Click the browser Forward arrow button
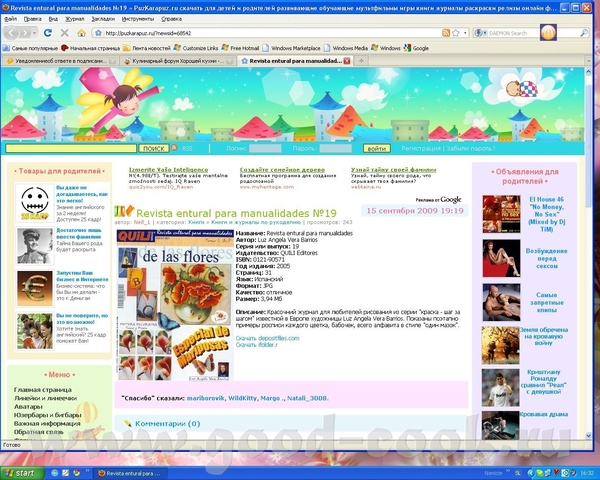600x480 pixels. click(x=25, y=33)
